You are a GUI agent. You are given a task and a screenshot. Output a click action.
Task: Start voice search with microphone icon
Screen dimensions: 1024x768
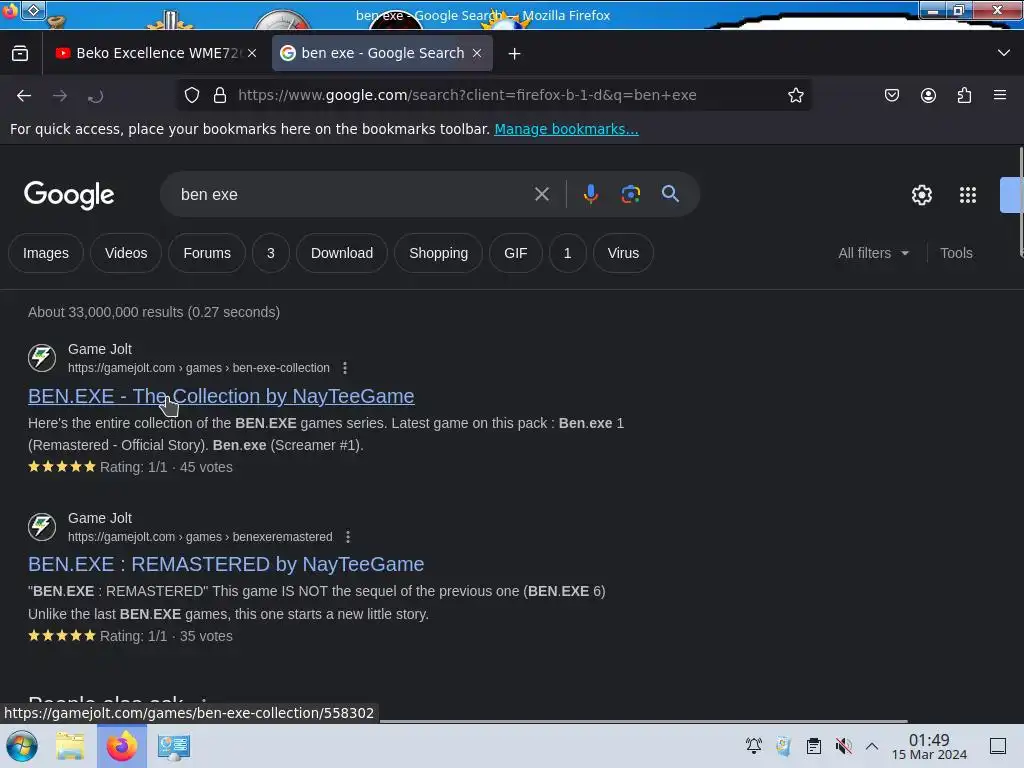click(591, 194)
